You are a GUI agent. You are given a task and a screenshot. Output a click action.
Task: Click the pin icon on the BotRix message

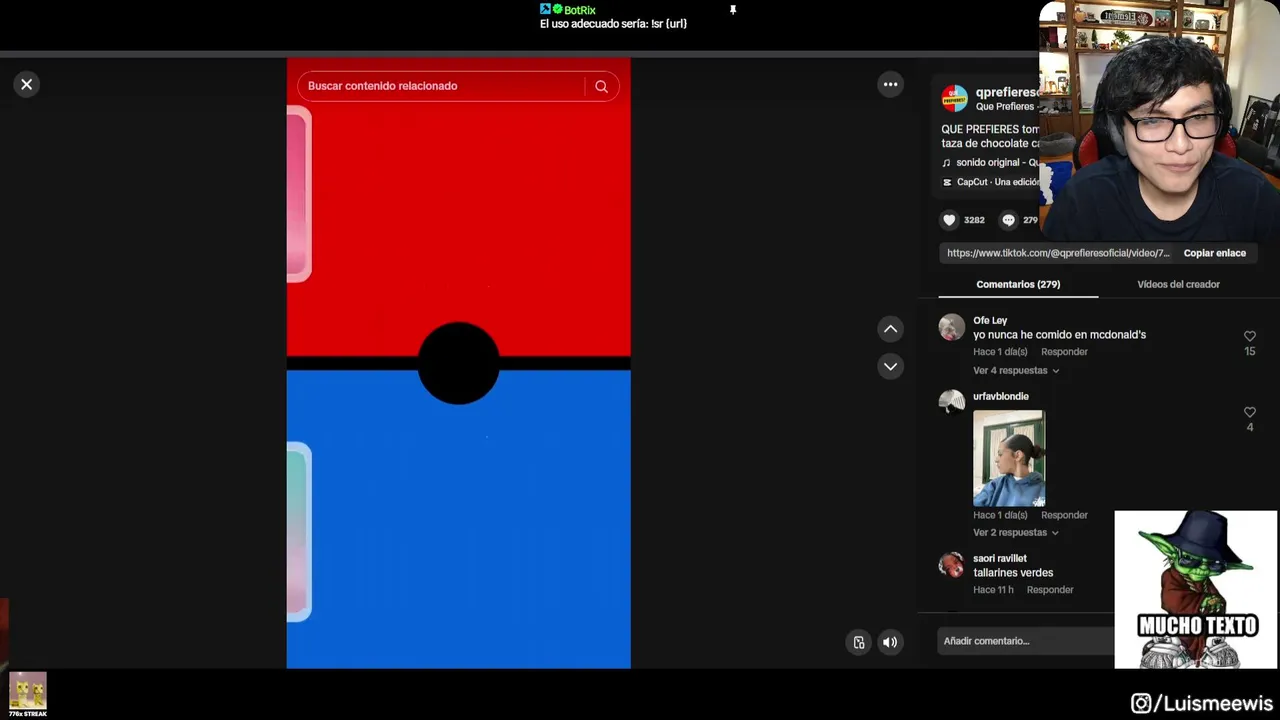coord(733,10)
